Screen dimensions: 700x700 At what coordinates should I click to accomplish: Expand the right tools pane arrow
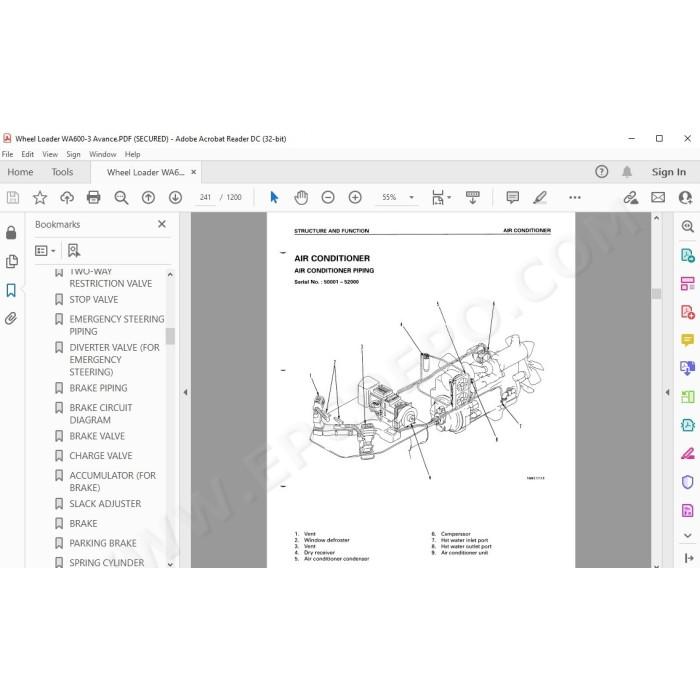pyautogui.click(x=667, y=392)
